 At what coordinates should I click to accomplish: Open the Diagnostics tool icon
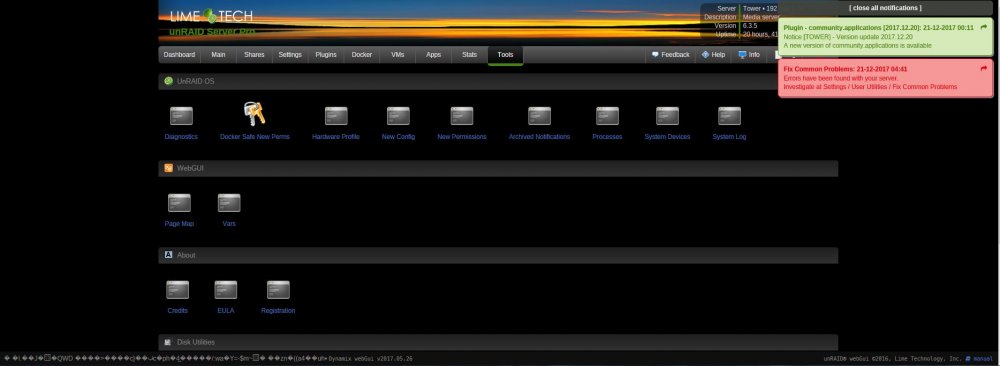[x=181, y=116]
